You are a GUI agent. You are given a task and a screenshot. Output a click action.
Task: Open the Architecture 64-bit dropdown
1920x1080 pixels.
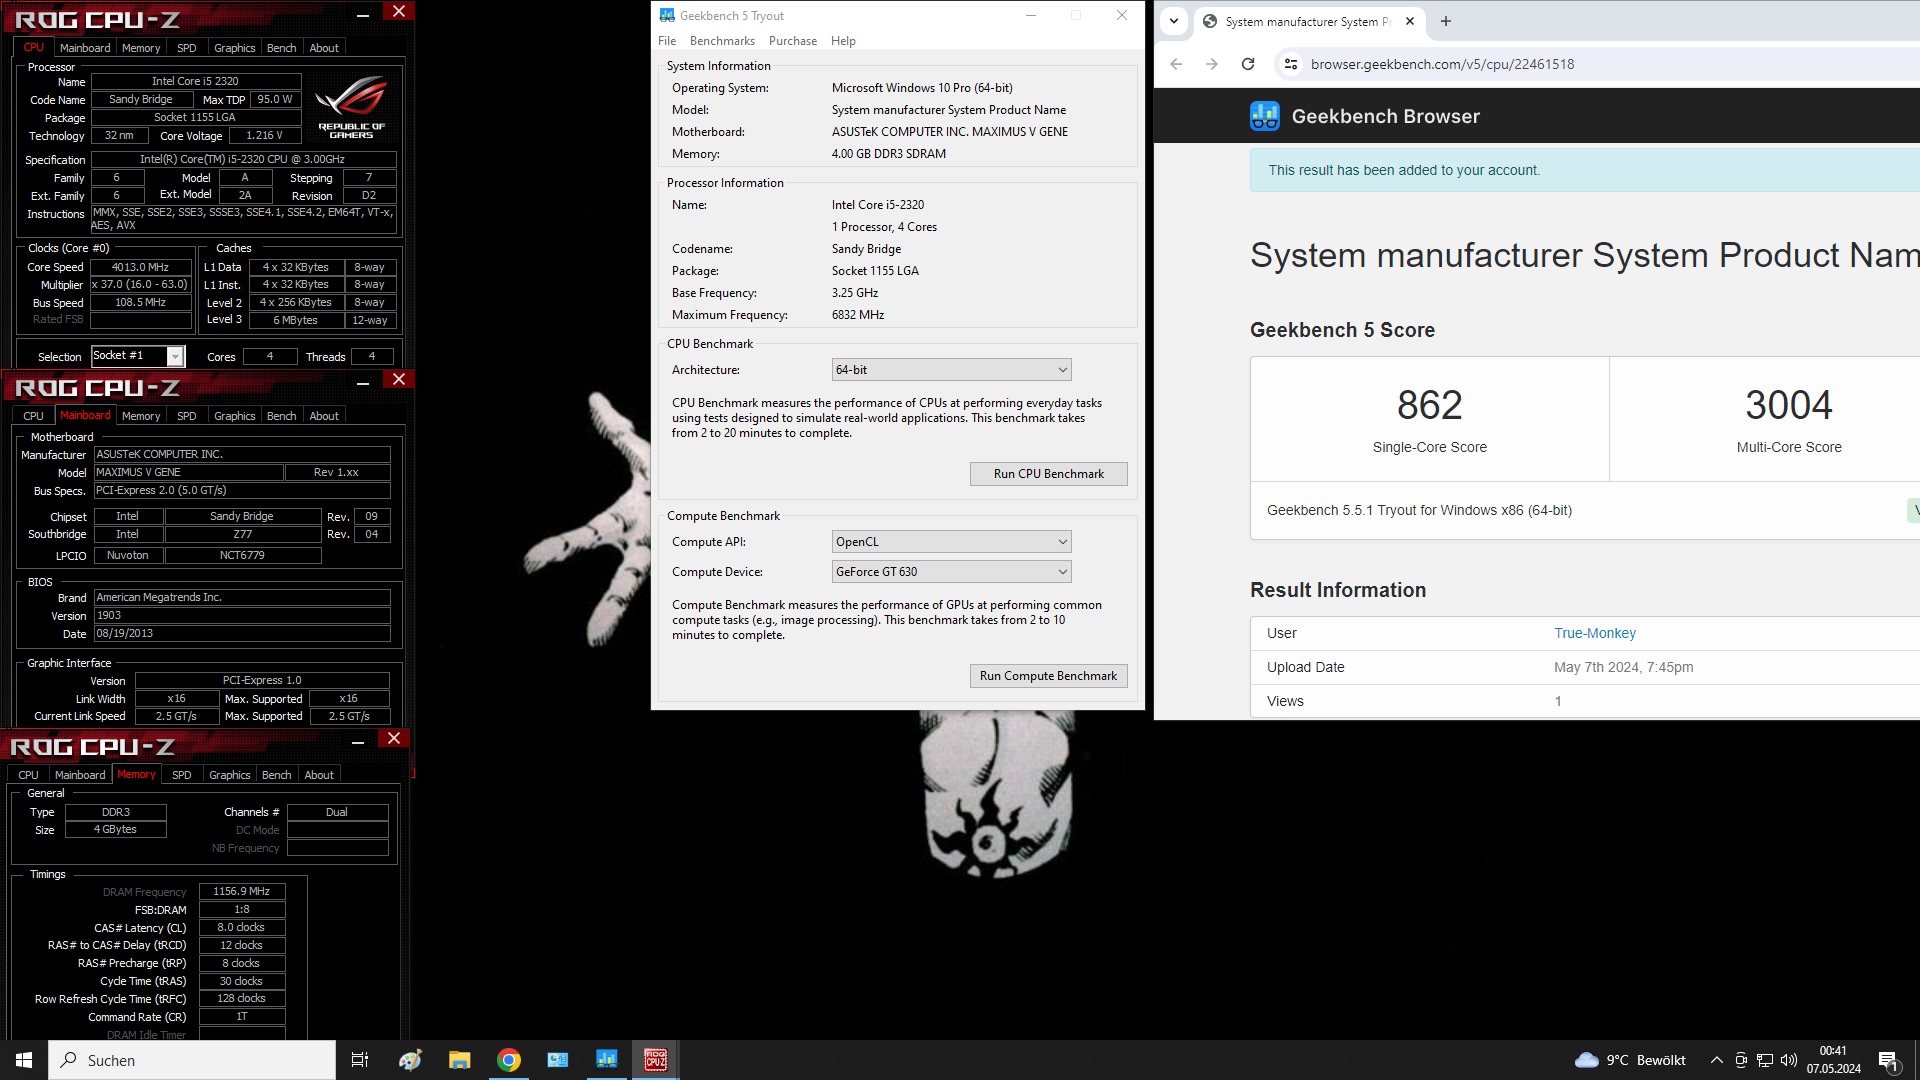(x=951, y=370)
